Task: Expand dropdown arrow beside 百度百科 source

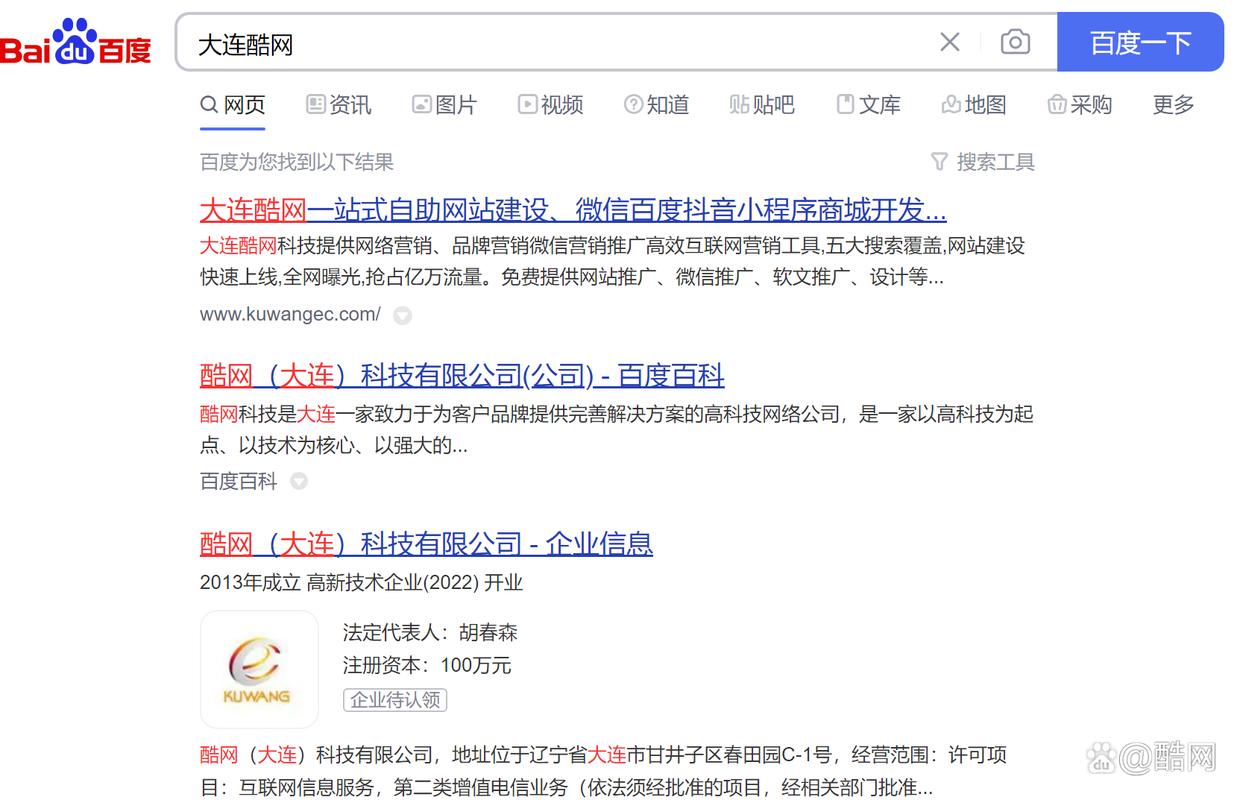Action: 298,482
